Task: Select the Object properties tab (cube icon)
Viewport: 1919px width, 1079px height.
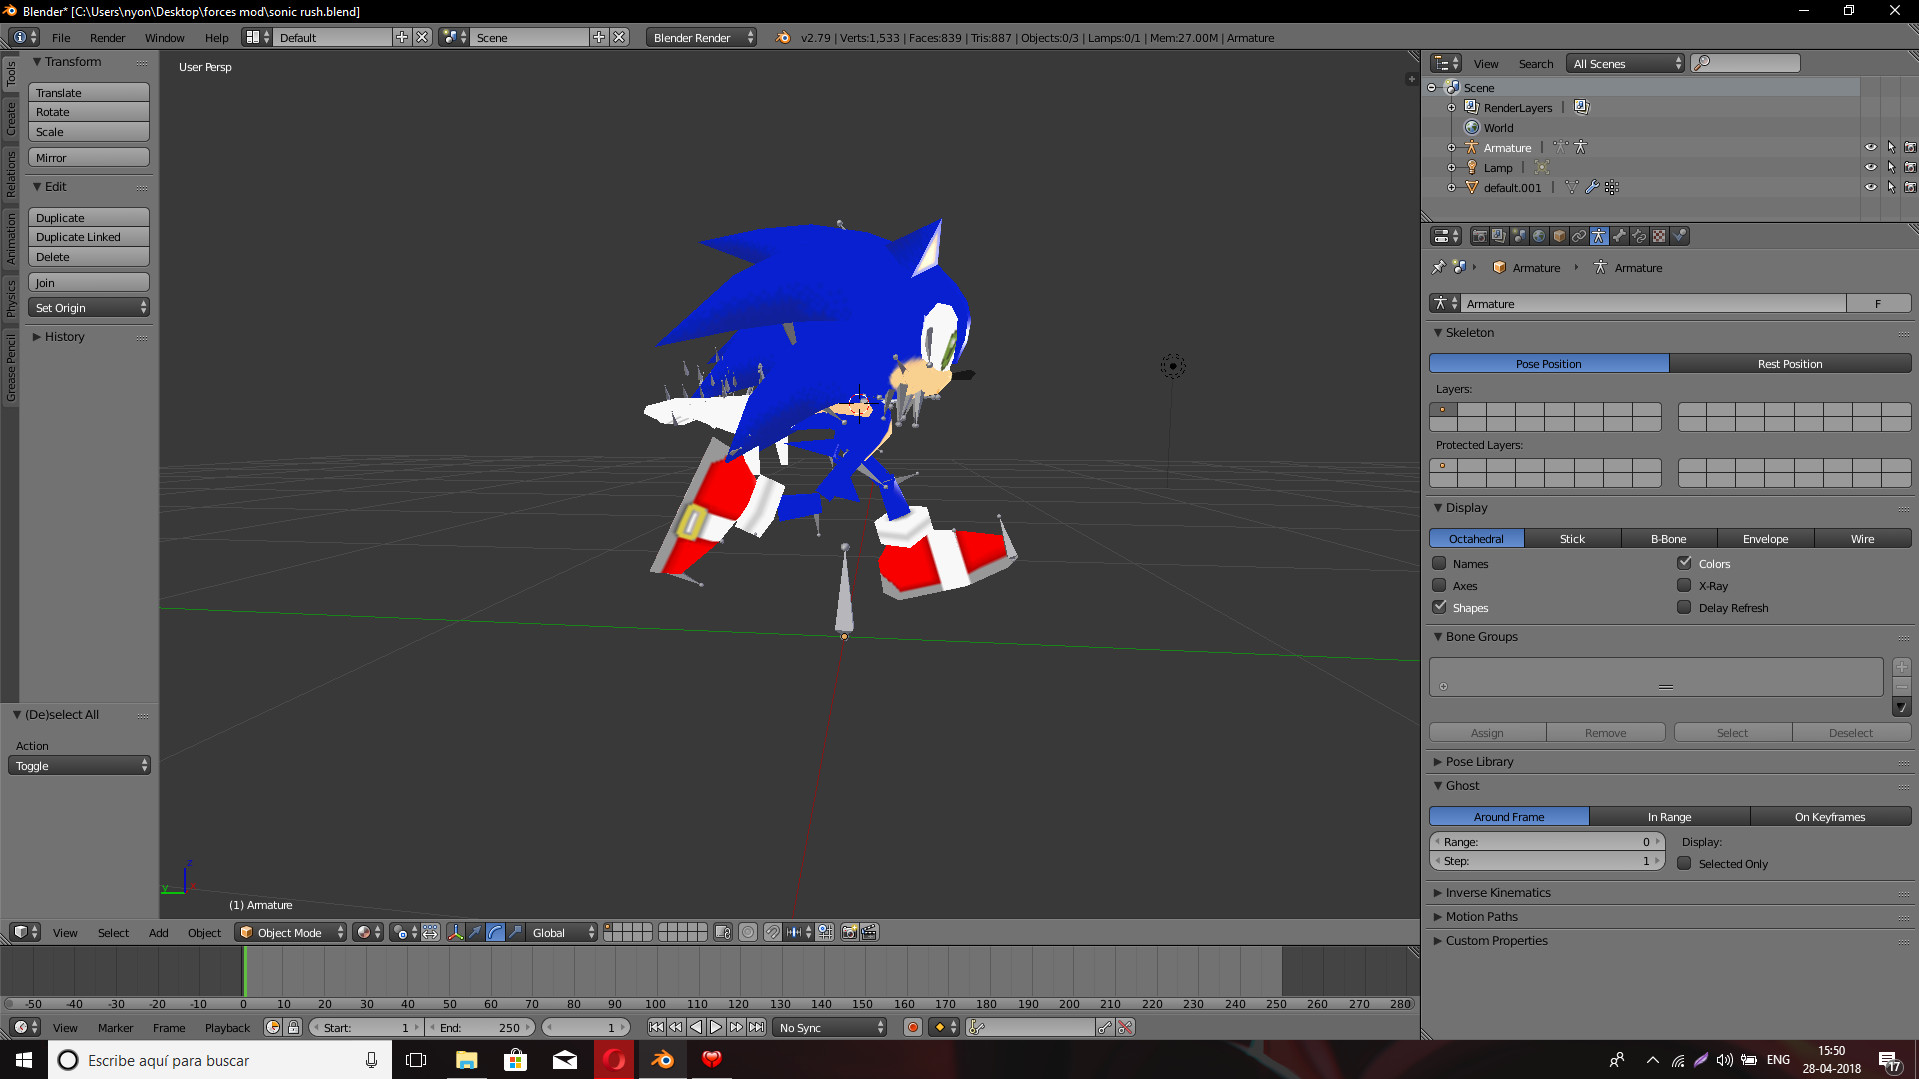Action: click(x=1559, y=236)
